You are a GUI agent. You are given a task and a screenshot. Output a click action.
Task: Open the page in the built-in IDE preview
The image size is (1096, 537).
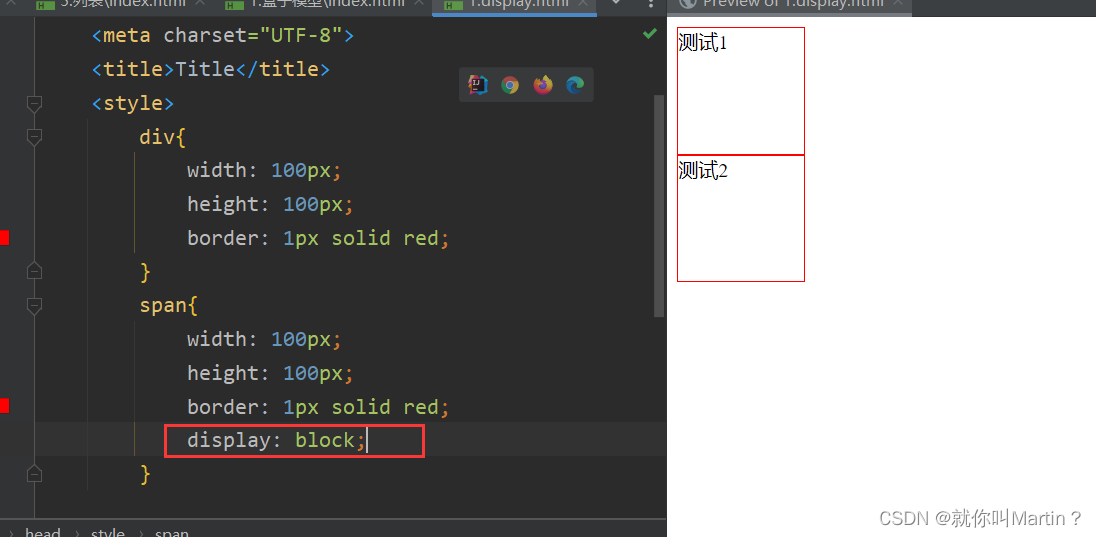(x=477, y=85)
